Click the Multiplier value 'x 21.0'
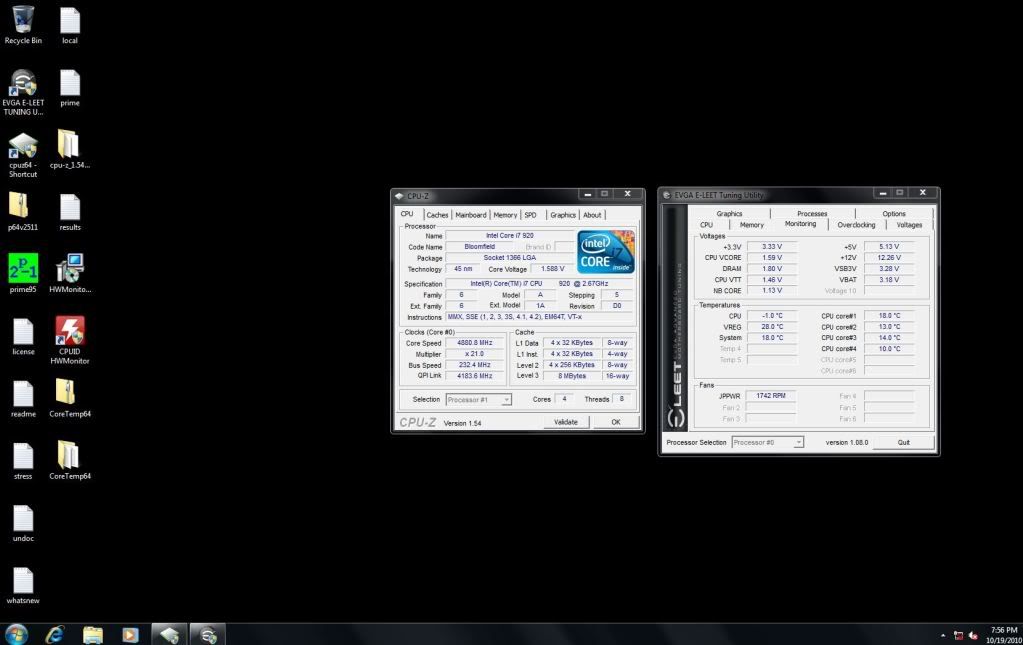1023x645 pixels. 474,353
